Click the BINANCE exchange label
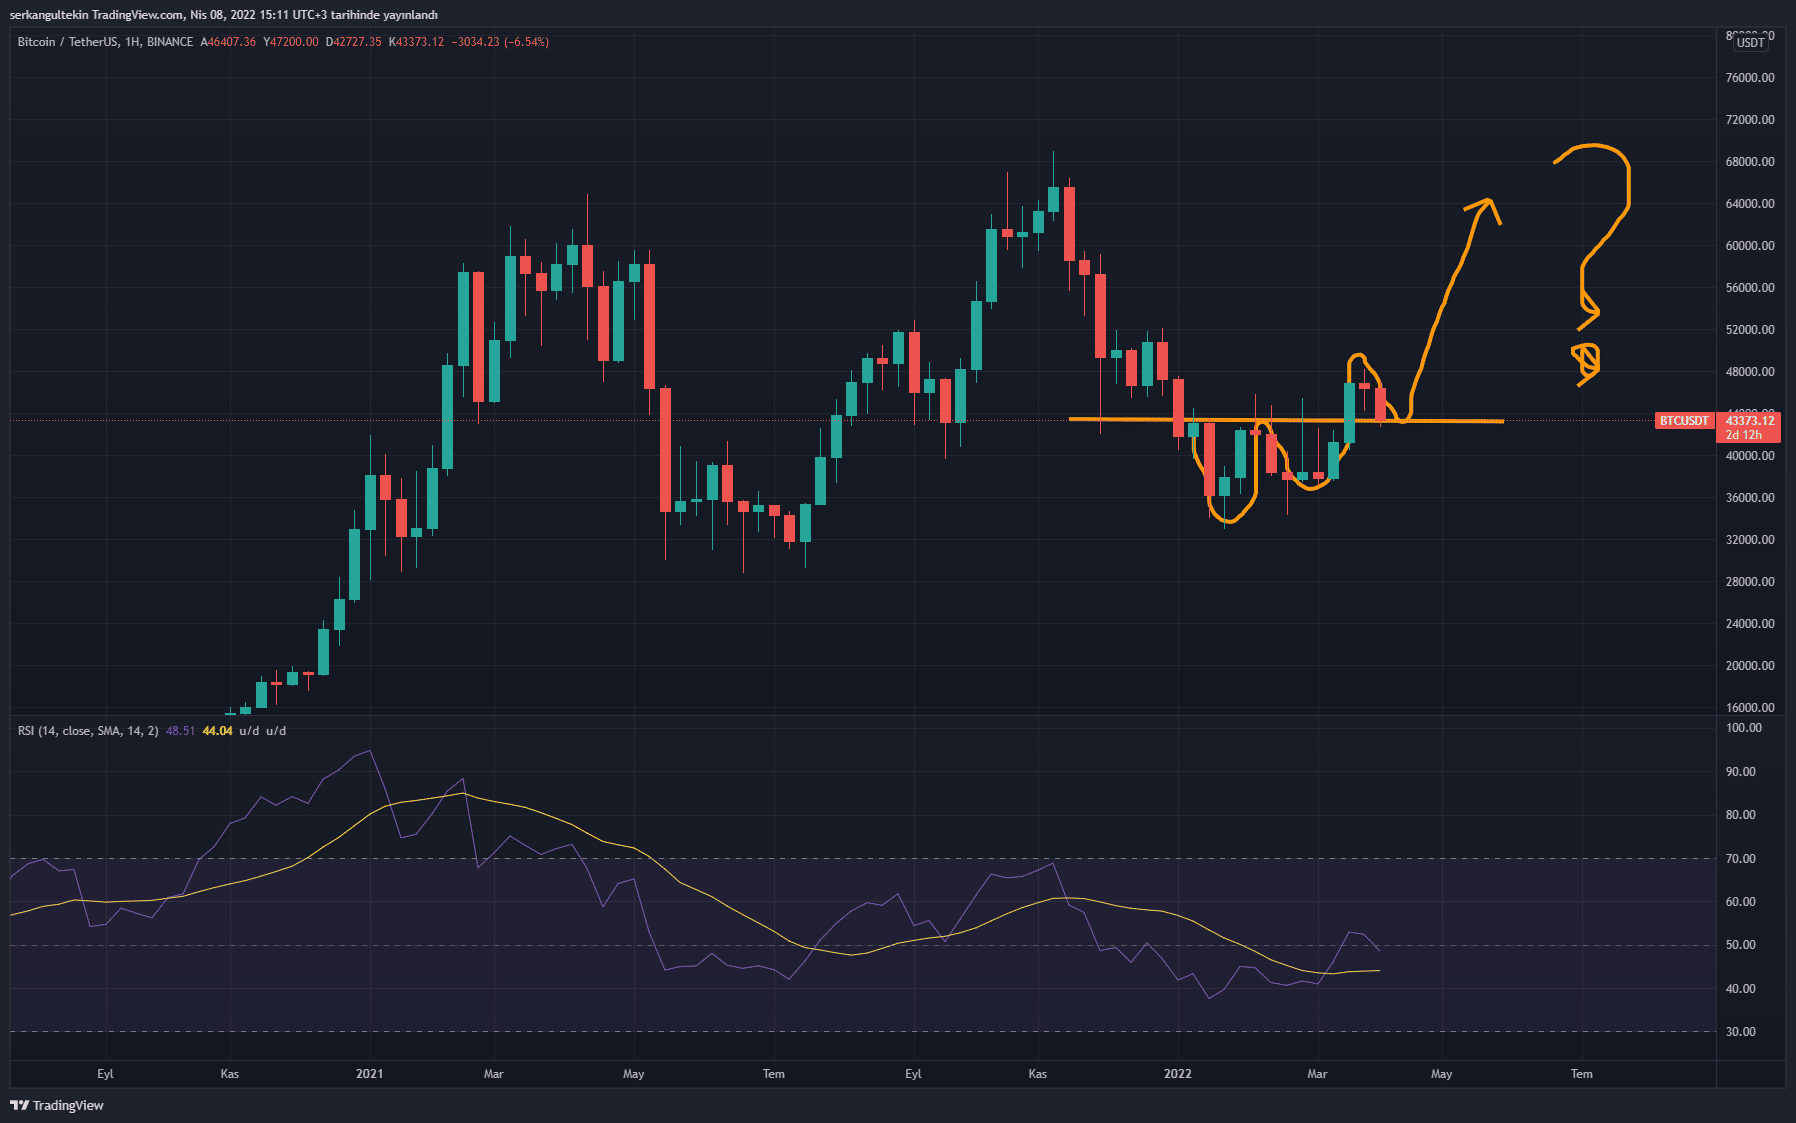 (x=170, y=42)
